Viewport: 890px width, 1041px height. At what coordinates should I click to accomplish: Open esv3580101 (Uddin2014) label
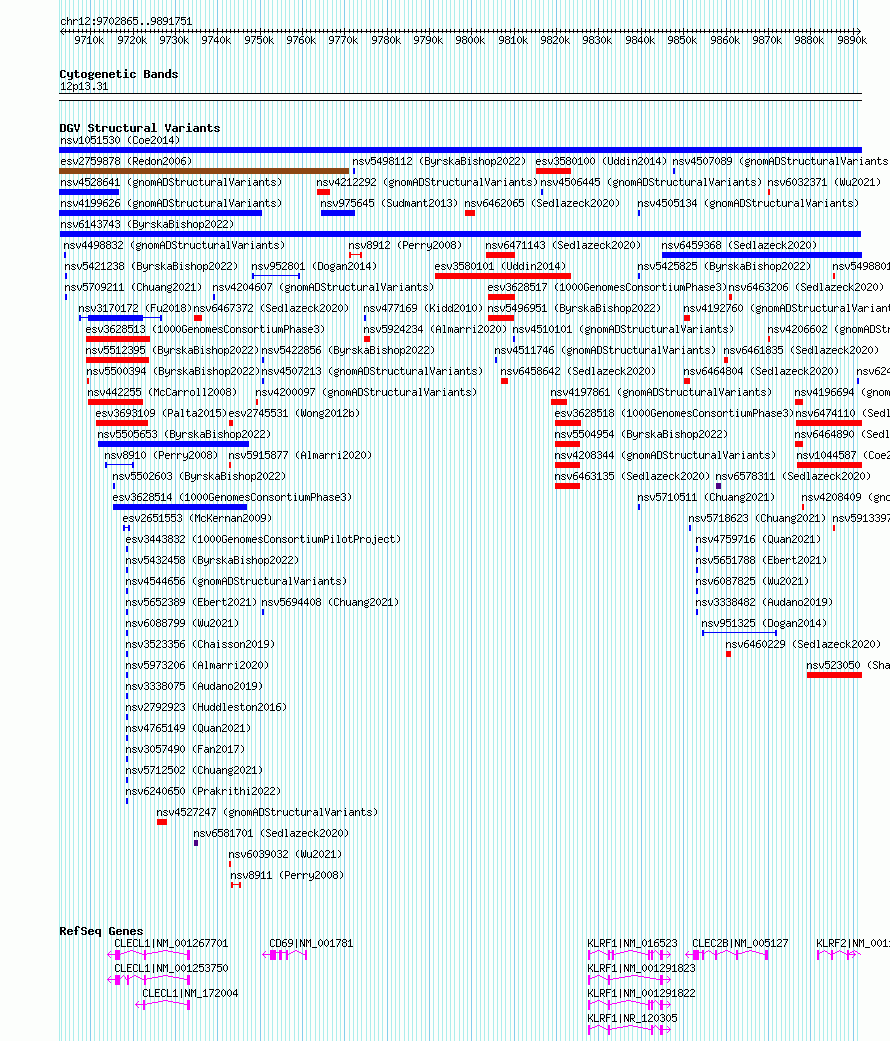coord(500,266)
